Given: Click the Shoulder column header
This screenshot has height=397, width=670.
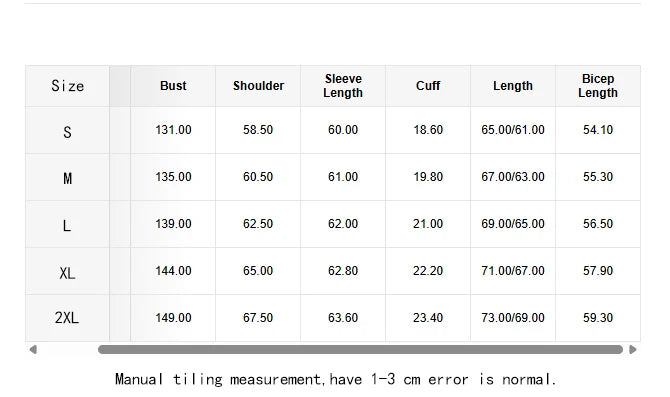Looking at the screenshot, I should tap(258, 86).
